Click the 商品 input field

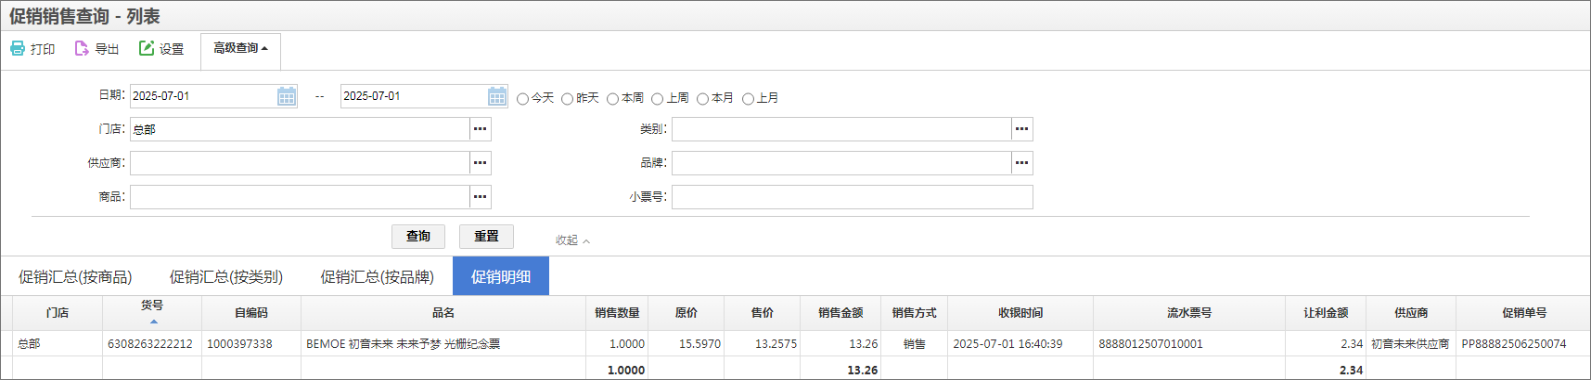coord(300,197)
